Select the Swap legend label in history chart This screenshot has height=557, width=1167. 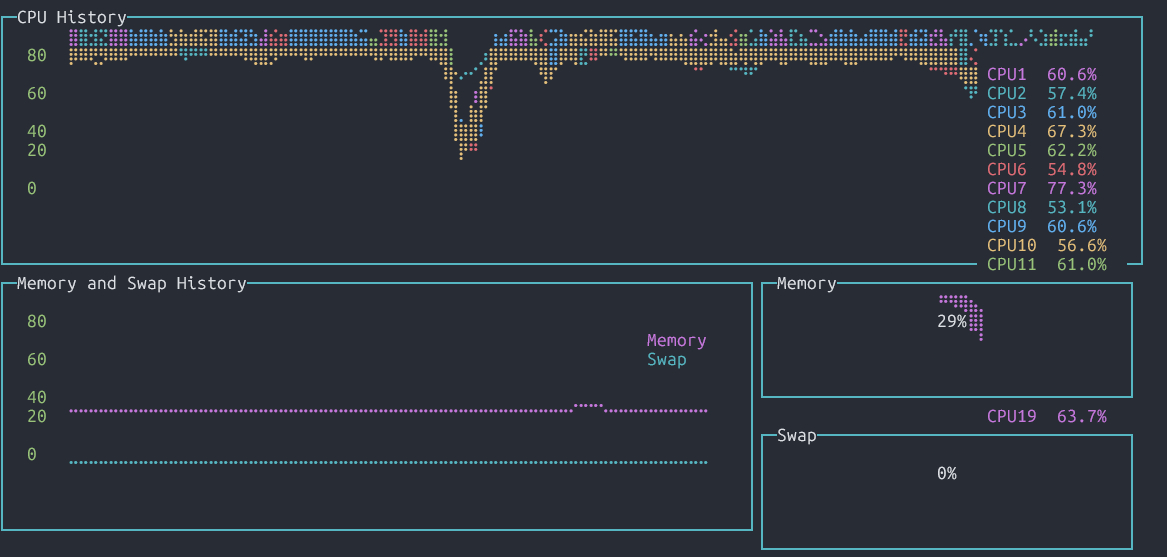coord(666,359)
